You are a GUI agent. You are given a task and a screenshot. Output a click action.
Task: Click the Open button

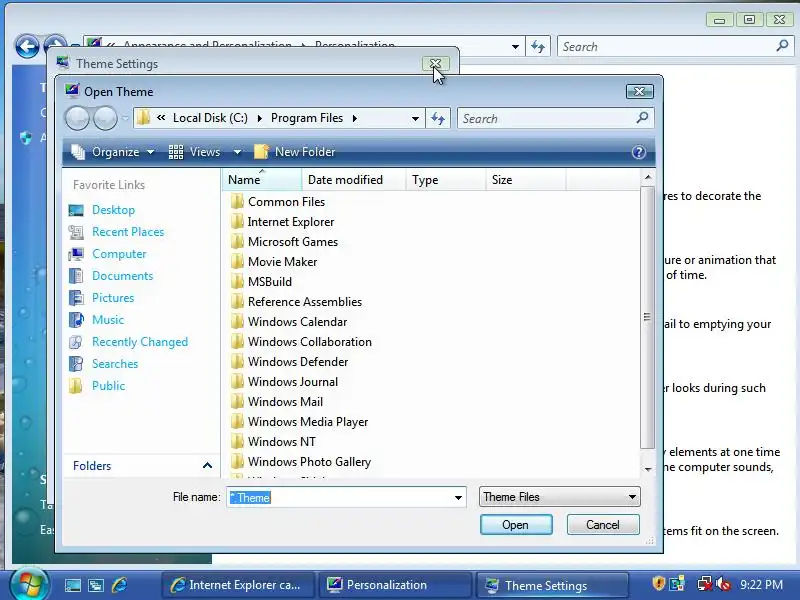click(516, 525)
